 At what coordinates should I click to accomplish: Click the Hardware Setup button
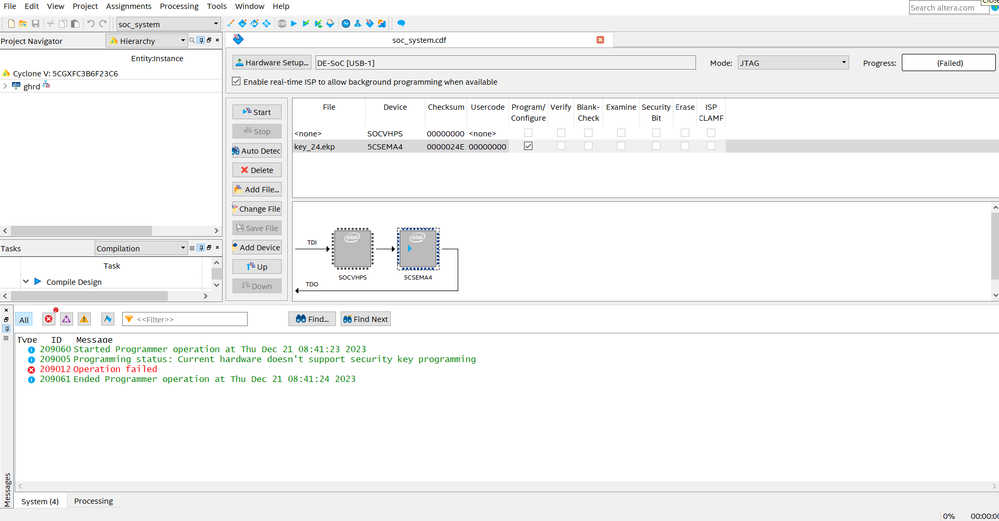click(271, 62)
